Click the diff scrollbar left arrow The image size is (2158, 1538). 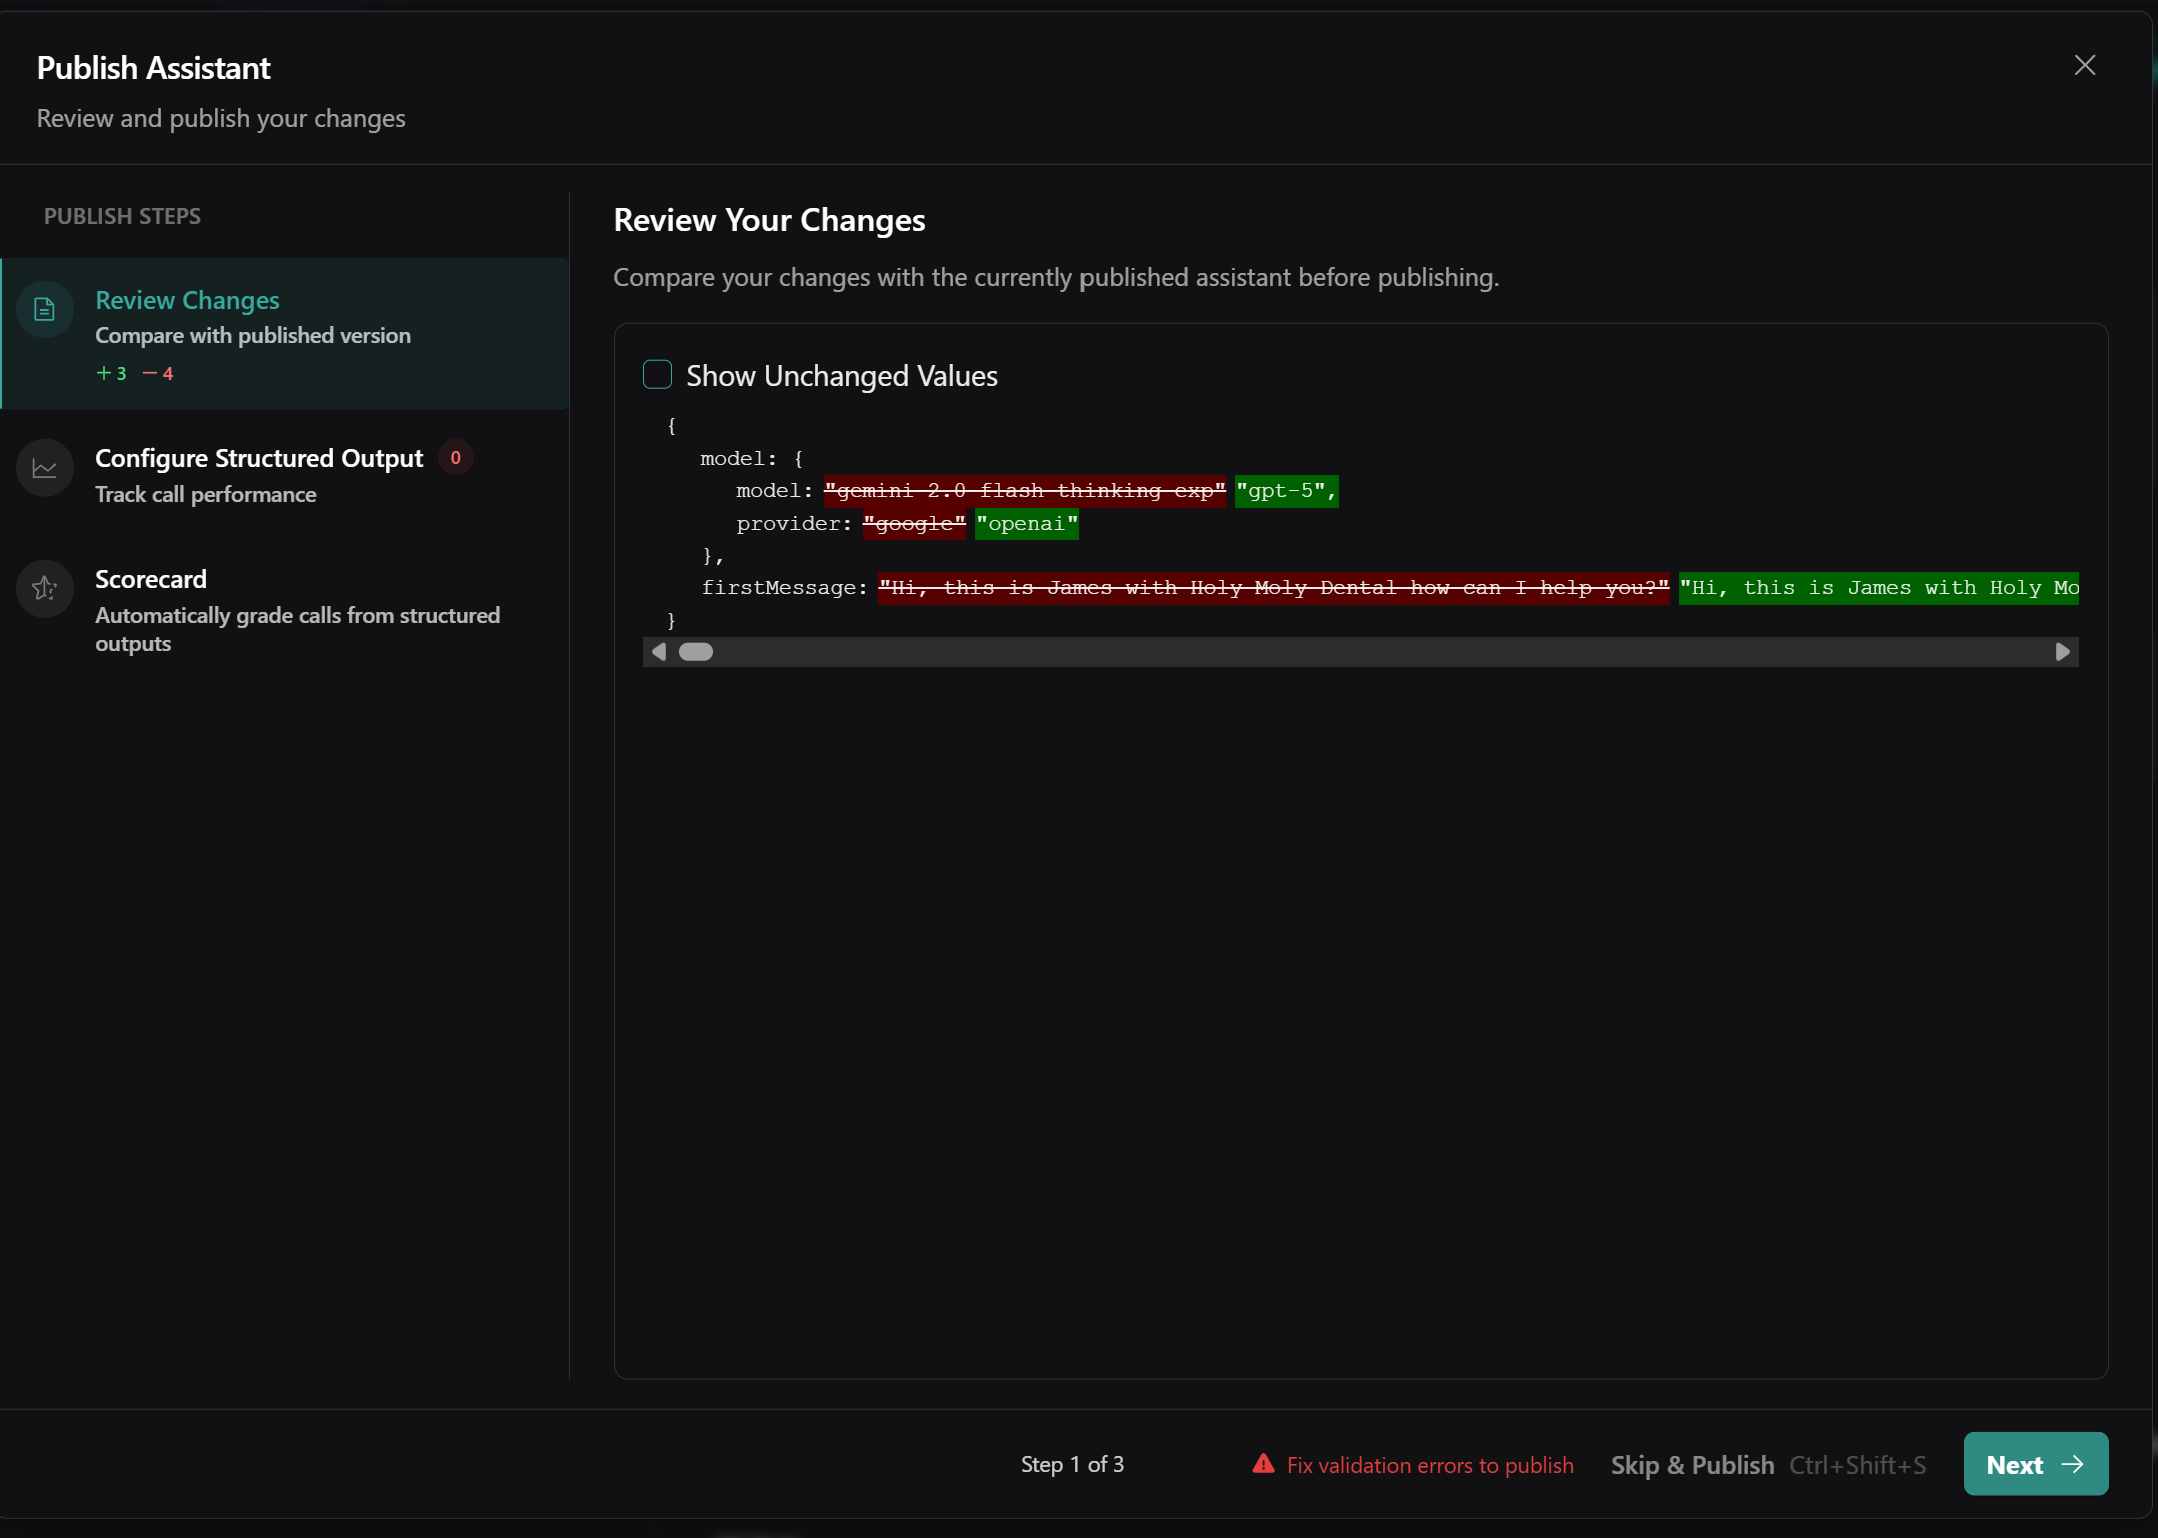click(x=658, y=652)
